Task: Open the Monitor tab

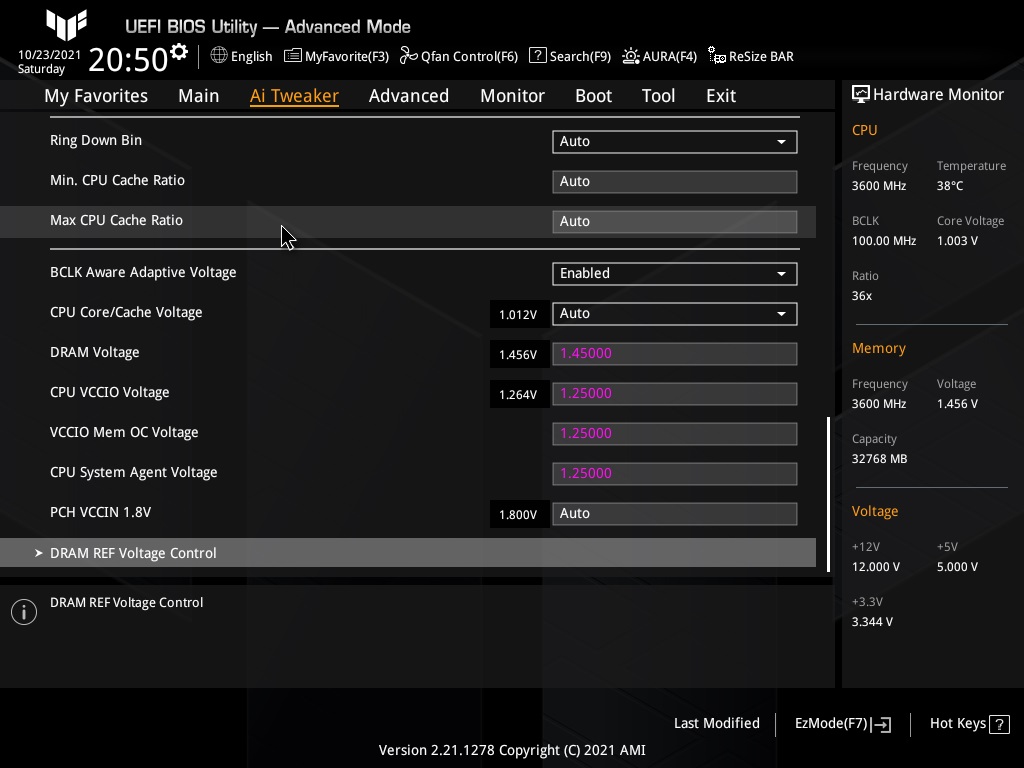Action: [512, 96]
